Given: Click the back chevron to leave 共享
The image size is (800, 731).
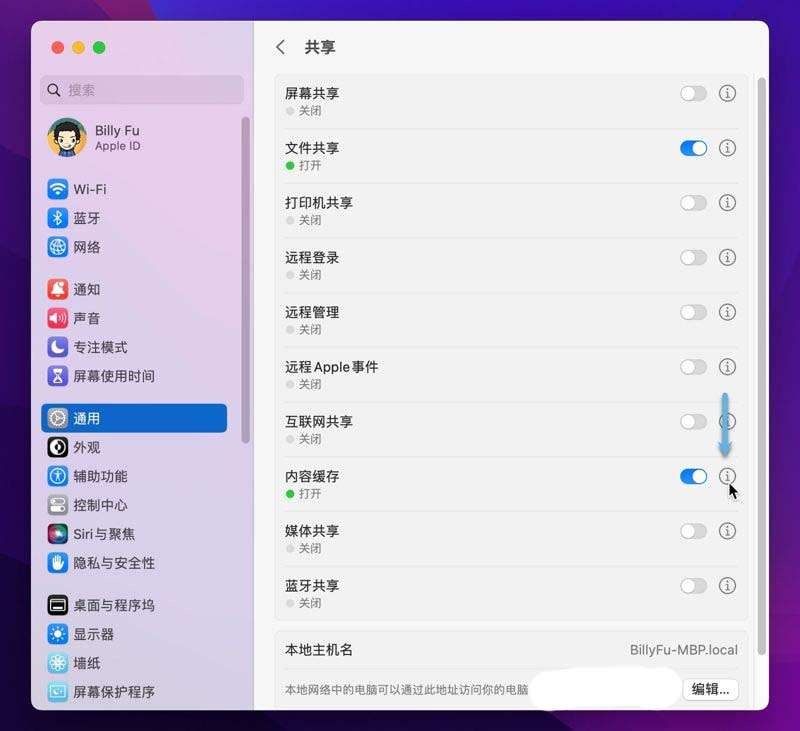Looking at the screenshot, I should pyautogui.click(x=281, y=47).
